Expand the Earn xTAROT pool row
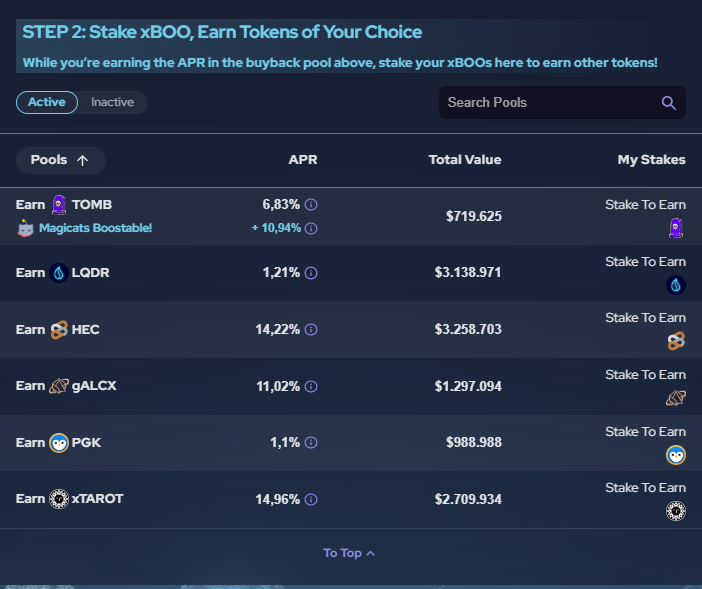 pyautogui.click(x=351, y=499)
